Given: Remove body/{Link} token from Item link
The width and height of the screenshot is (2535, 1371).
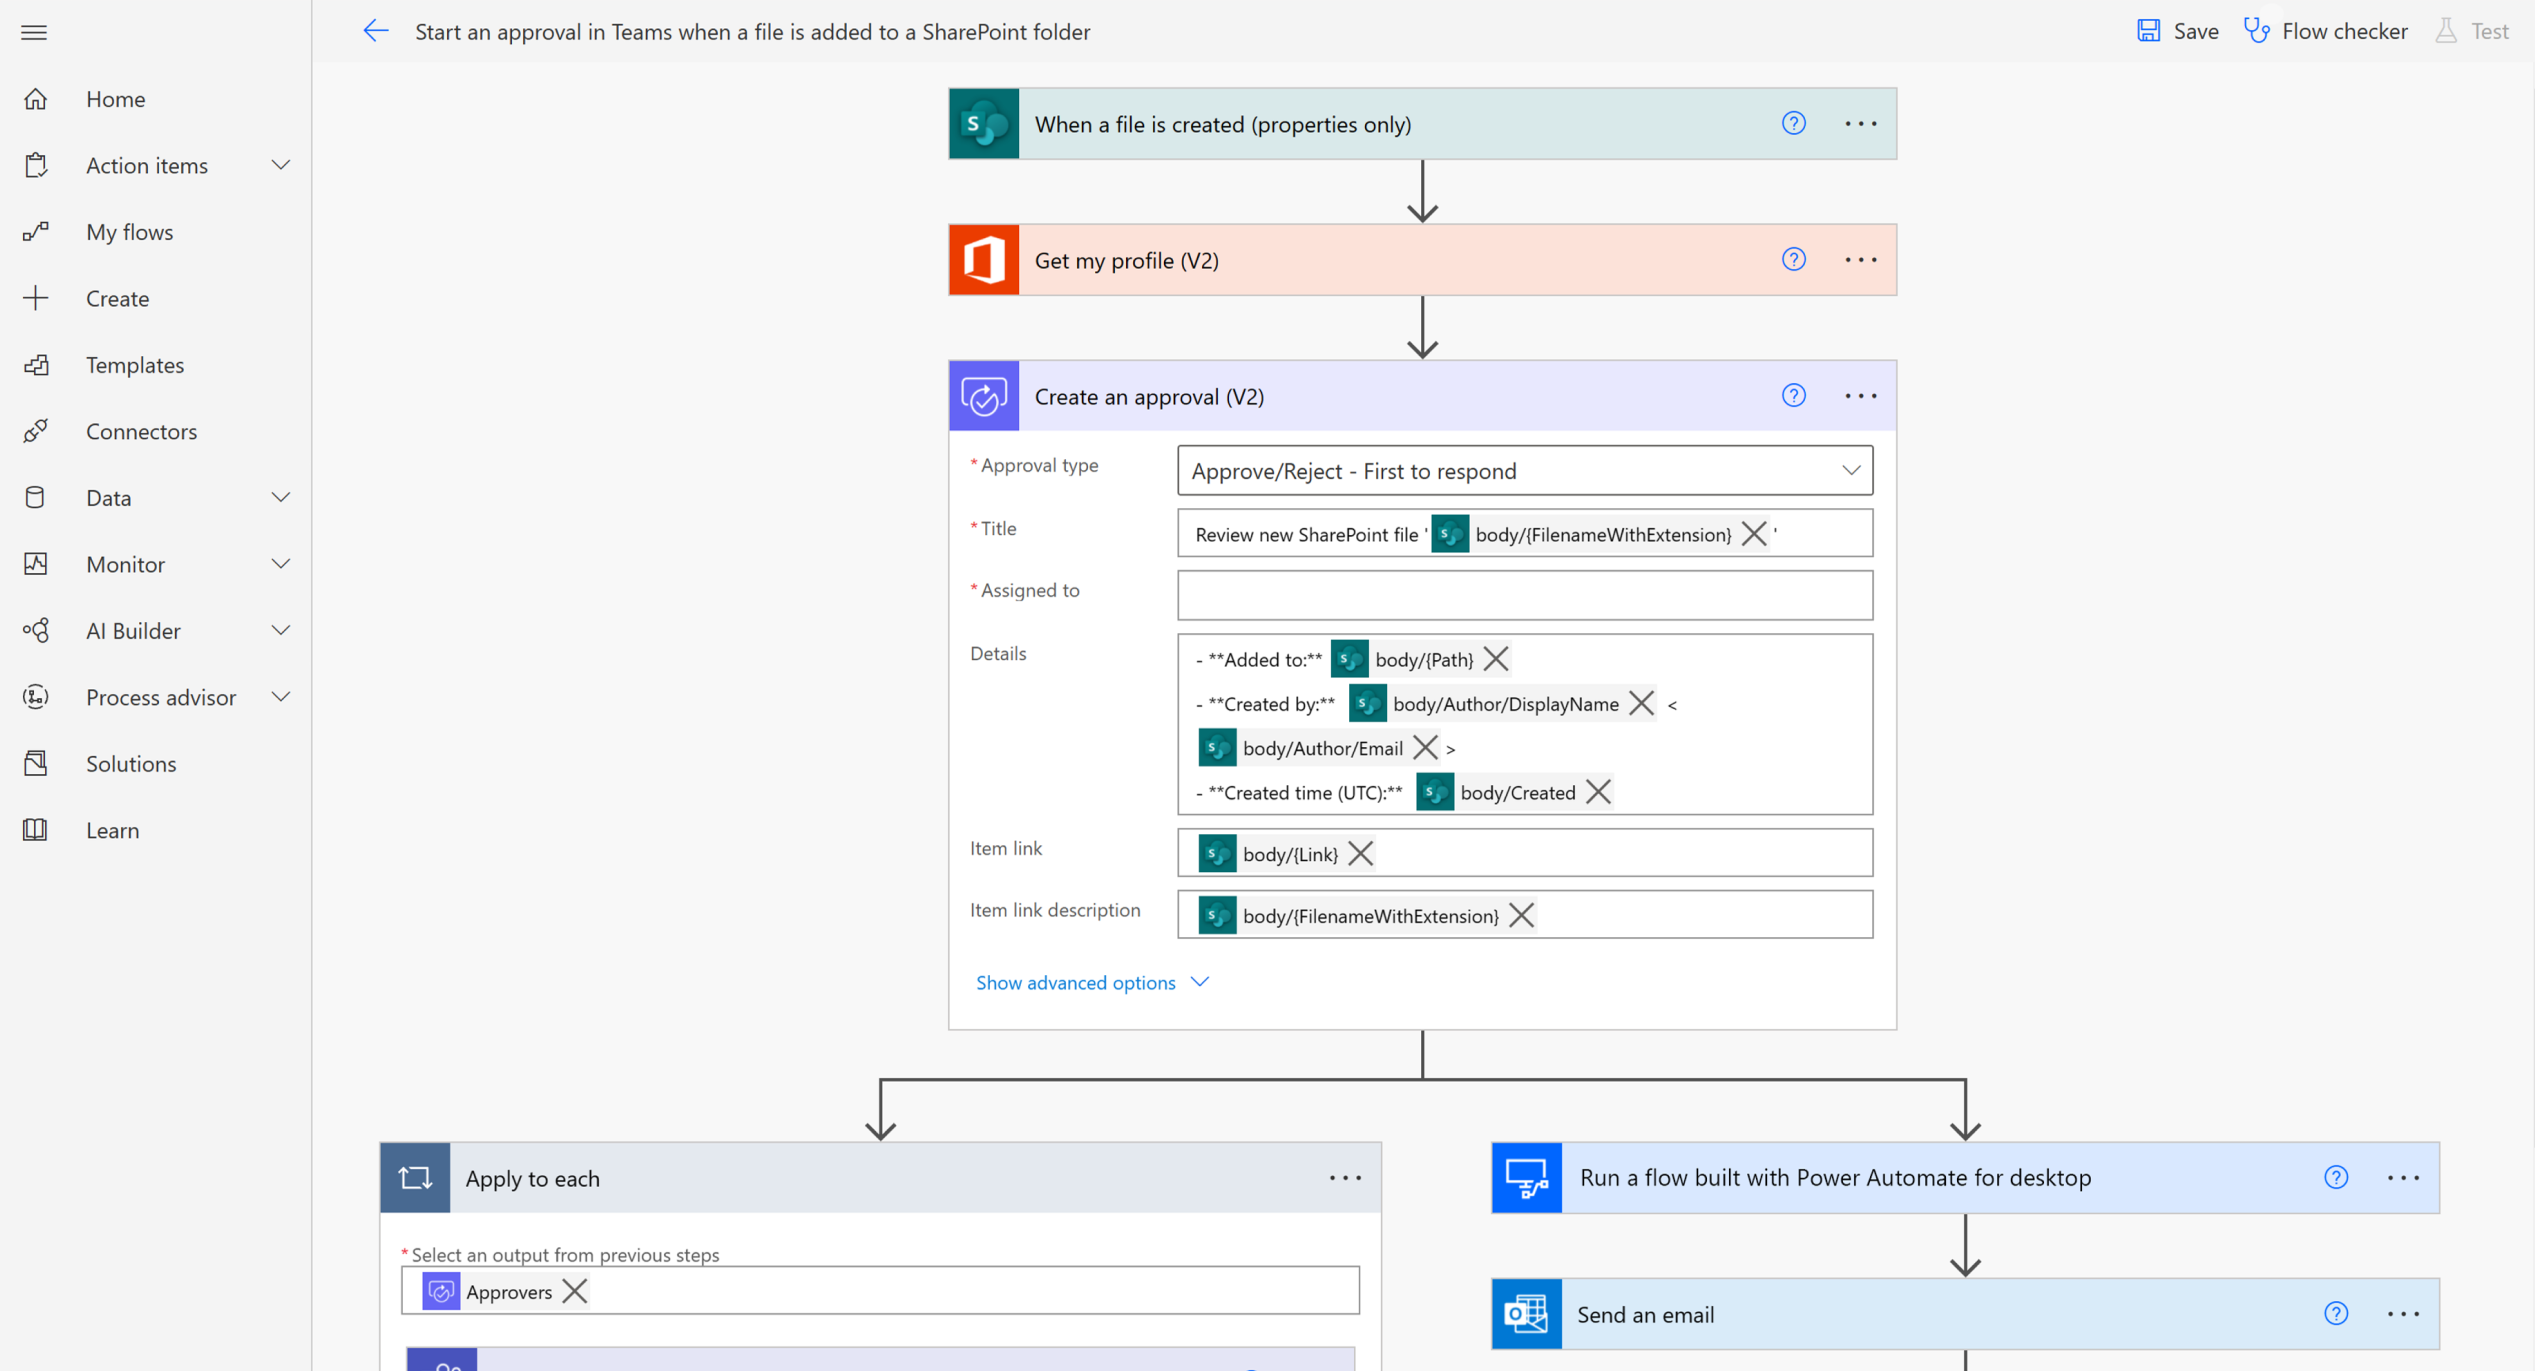Looking at the screenshot, I should coord(1359,854).
